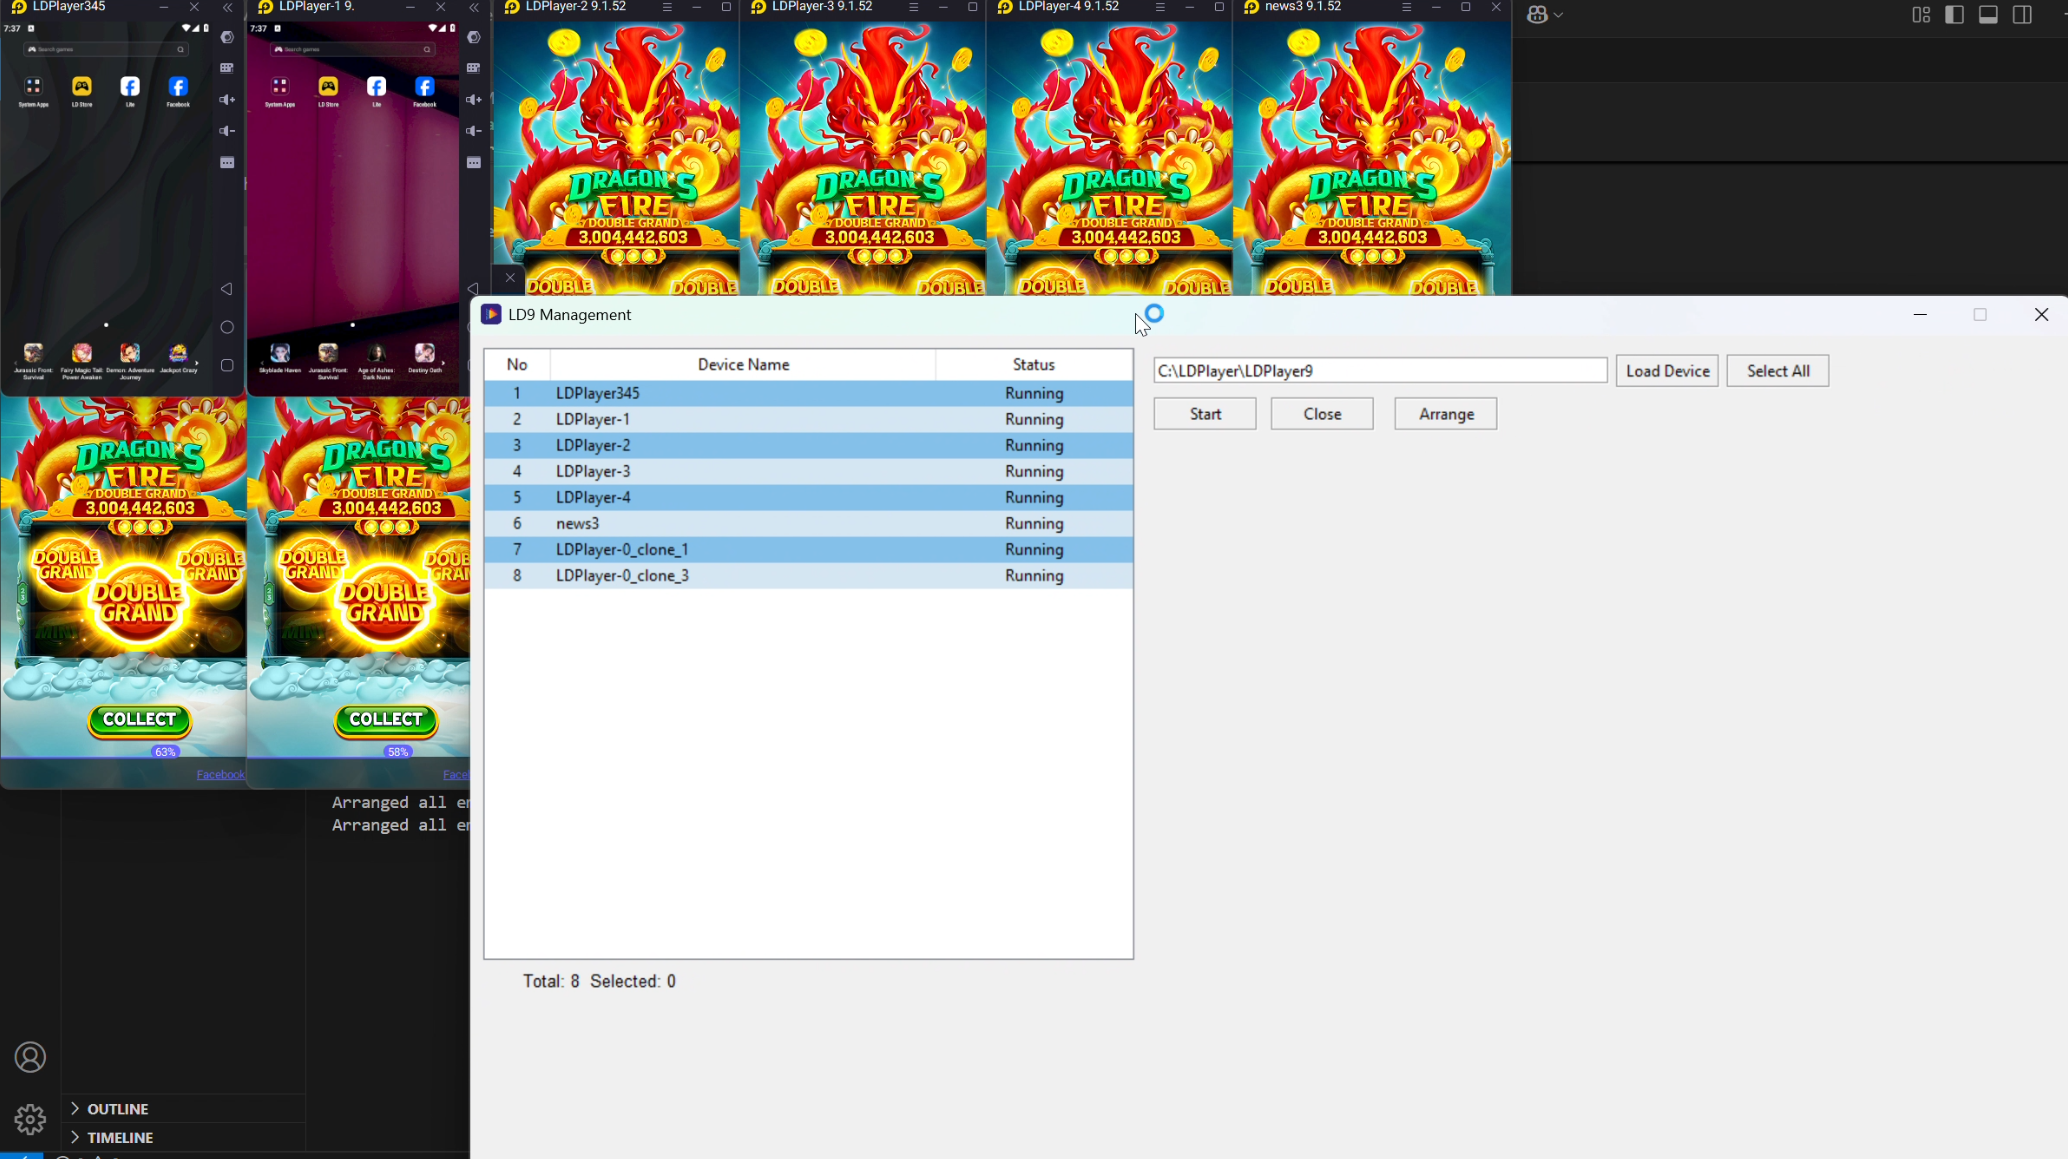The width and height of the screenshot is (2068, 1159).
Task: Open LDPlayer-2 hamburger menu
Action: pyautogui.click(x=667, y=7)
